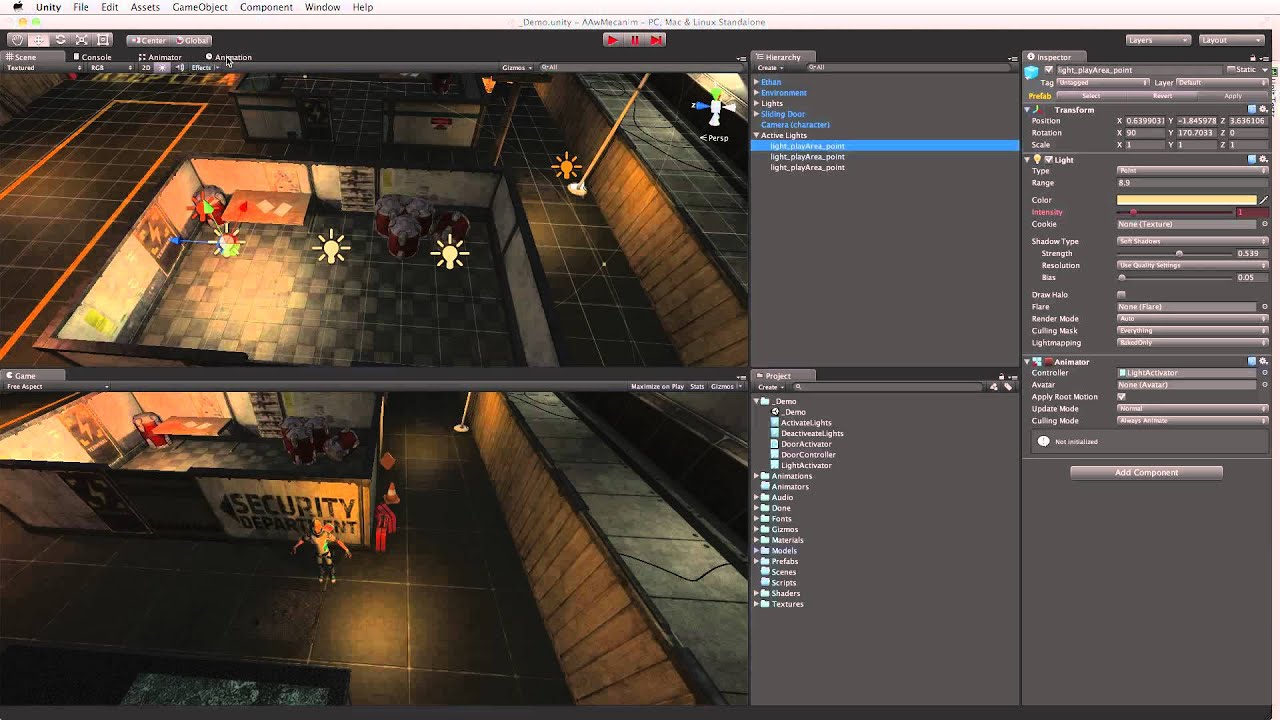The height and width of the screenshot is (720, 1280).
Task: Mute scene view audio speaker icon
Action: [180, 68]
